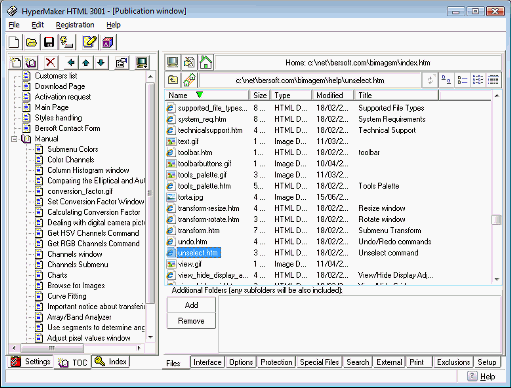Click the yellow notepad edit icon
This screenshot has height=388, width=511.
tap(89, 42)
